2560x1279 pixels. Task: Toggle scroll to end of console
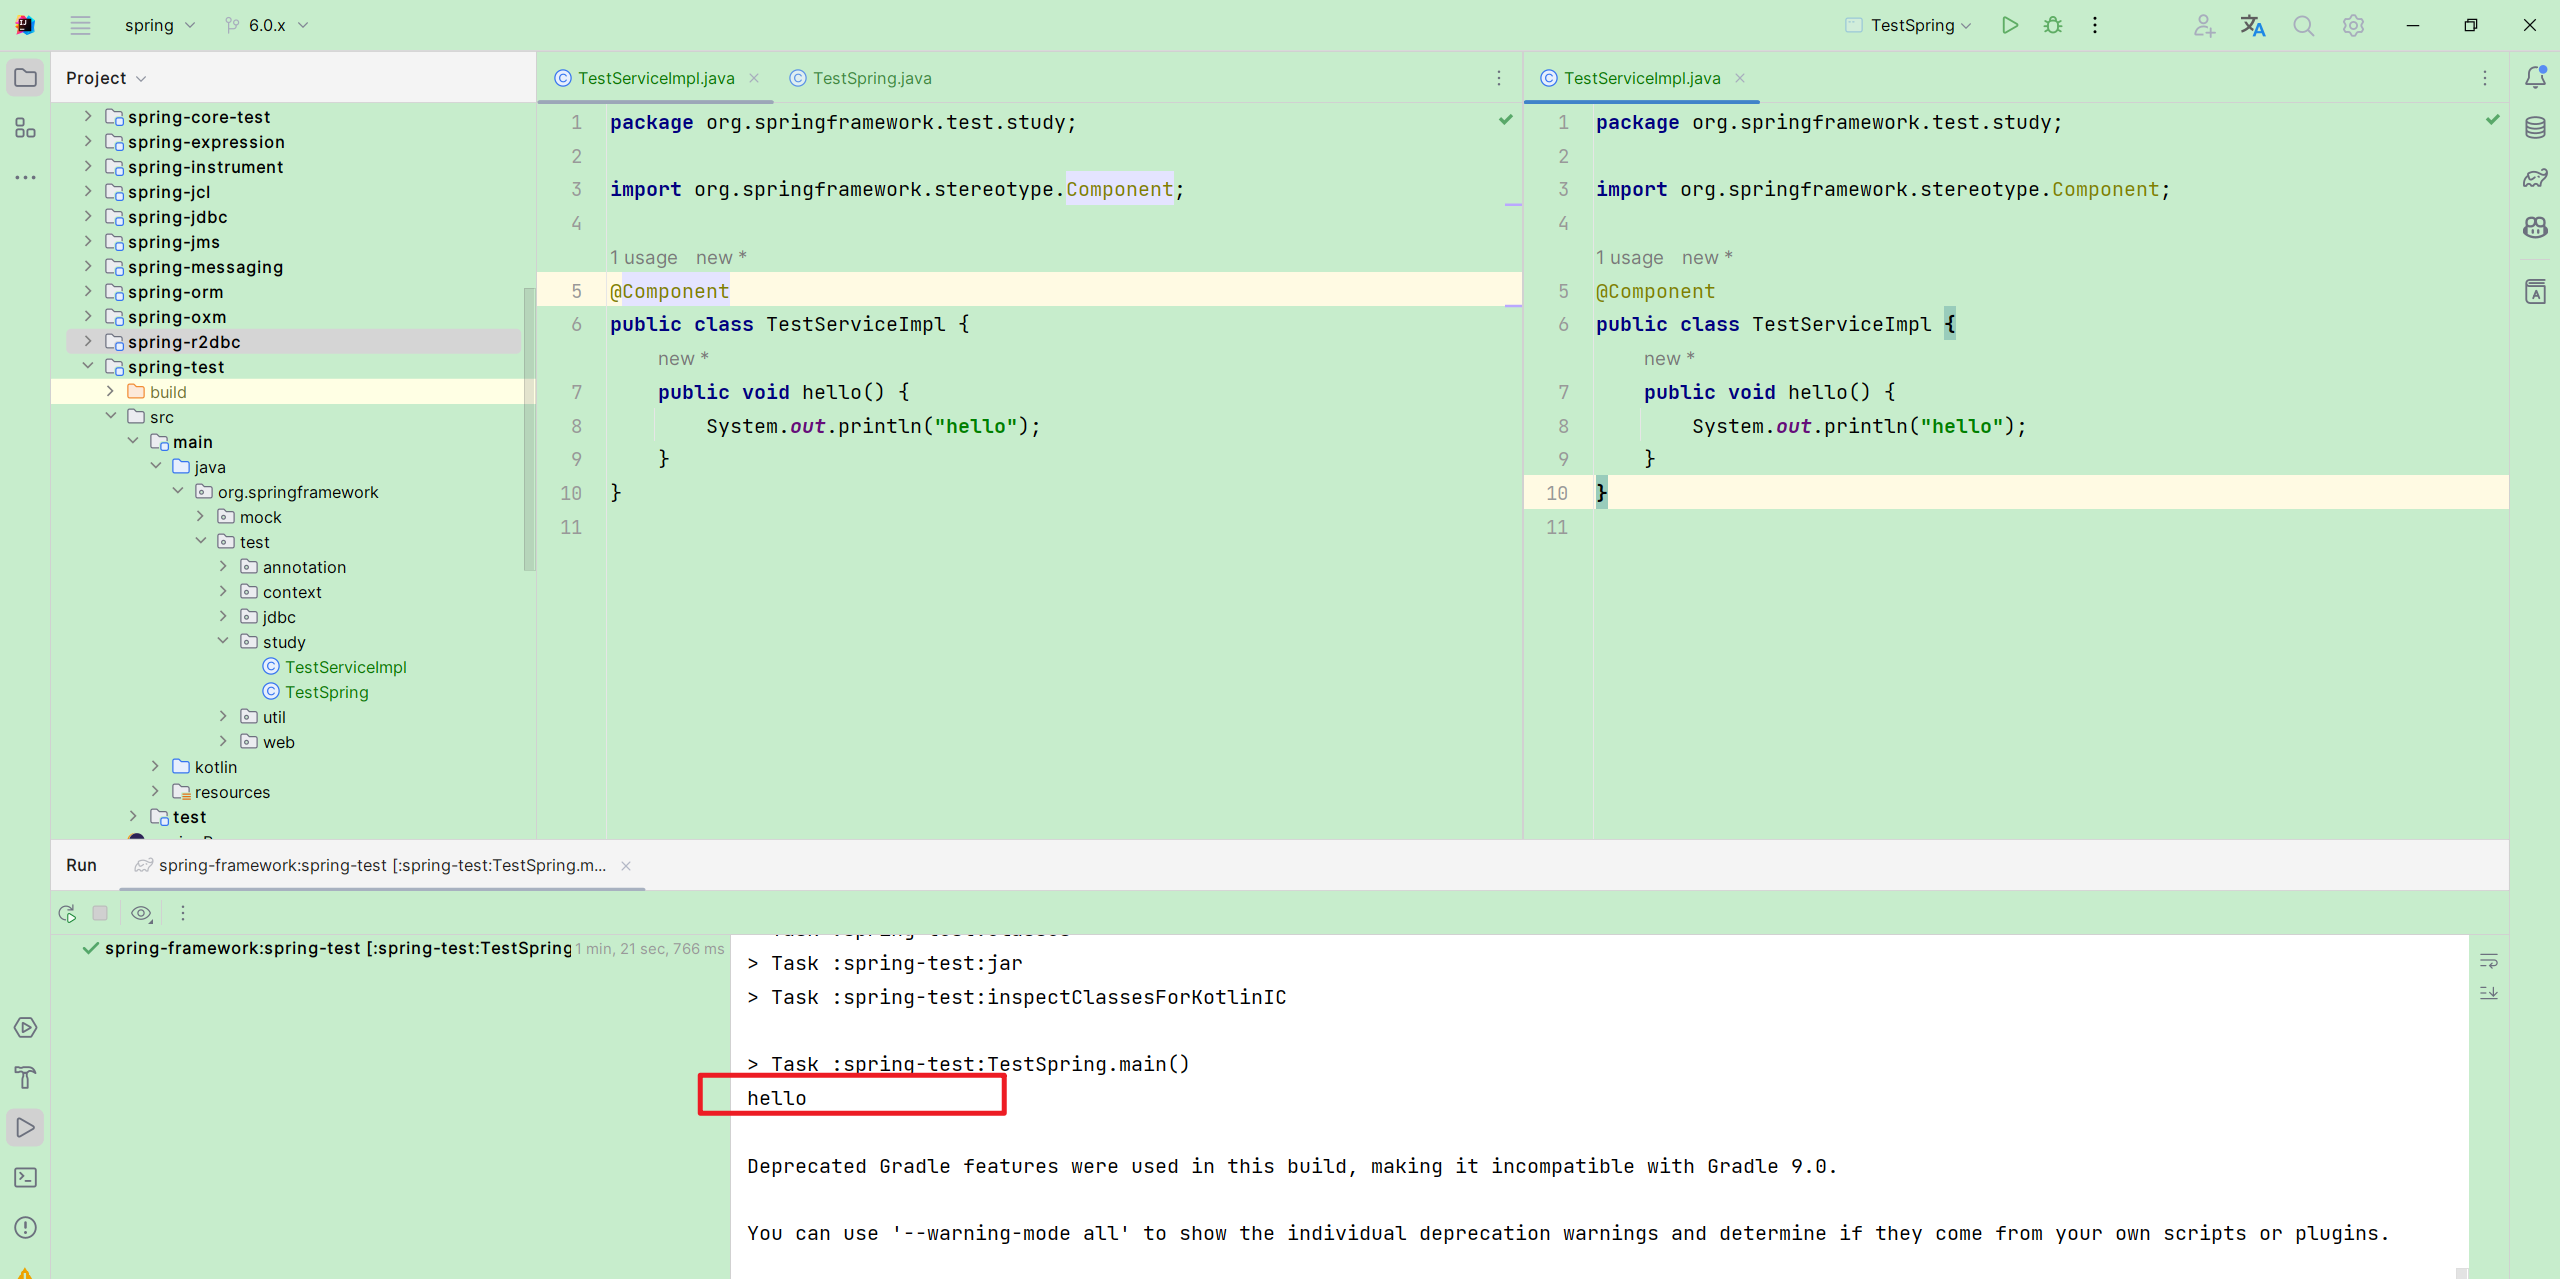coord(2489,992)
